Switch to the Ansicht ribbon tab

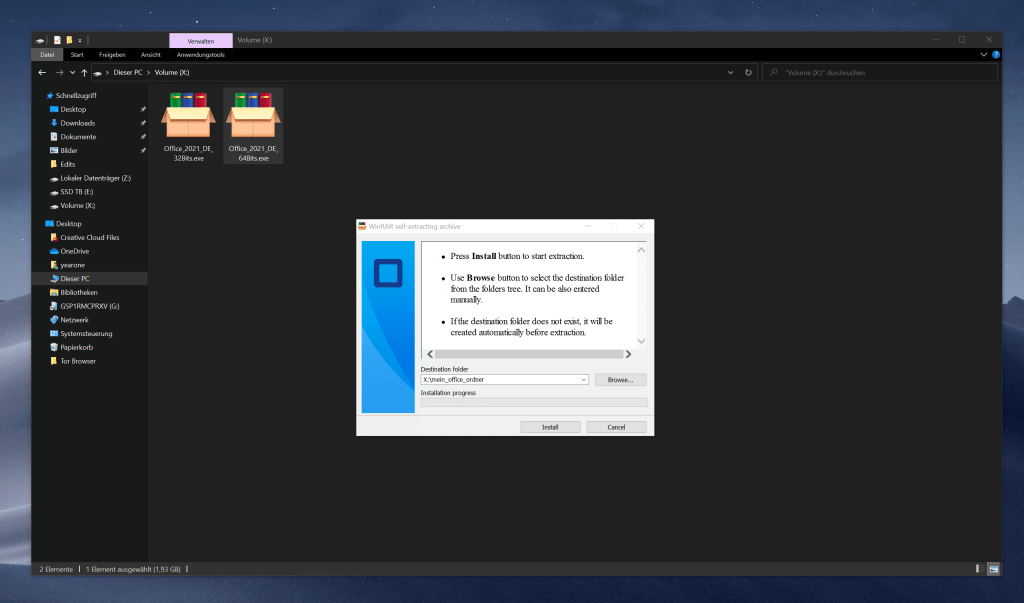coord(151,55)
